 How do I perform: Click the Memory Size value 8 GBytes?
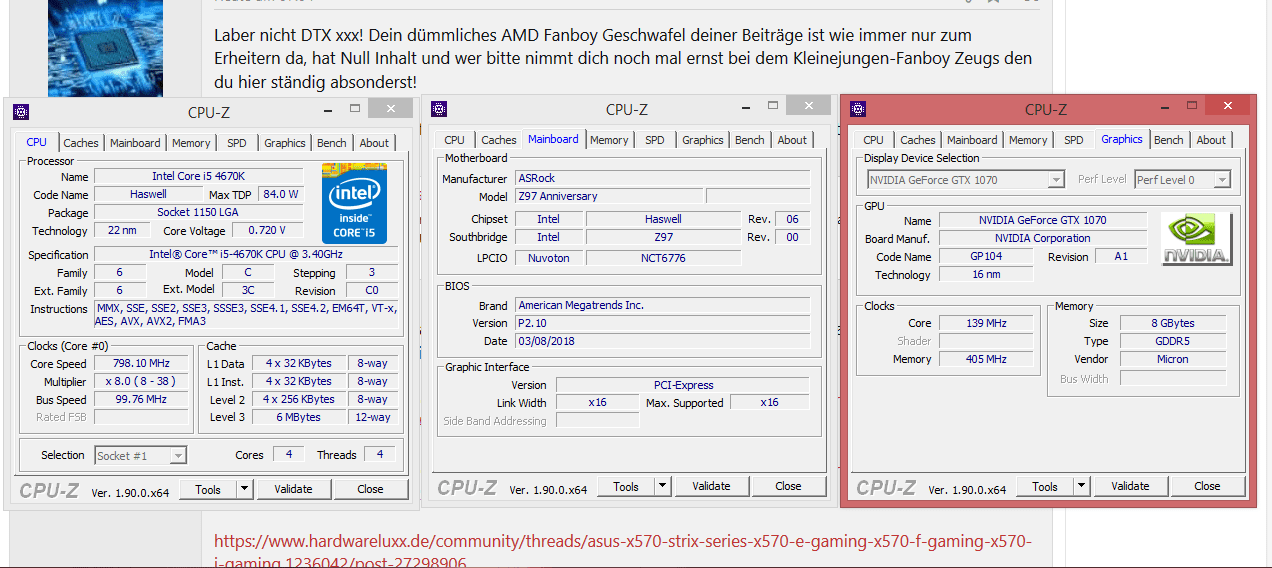1173,323
